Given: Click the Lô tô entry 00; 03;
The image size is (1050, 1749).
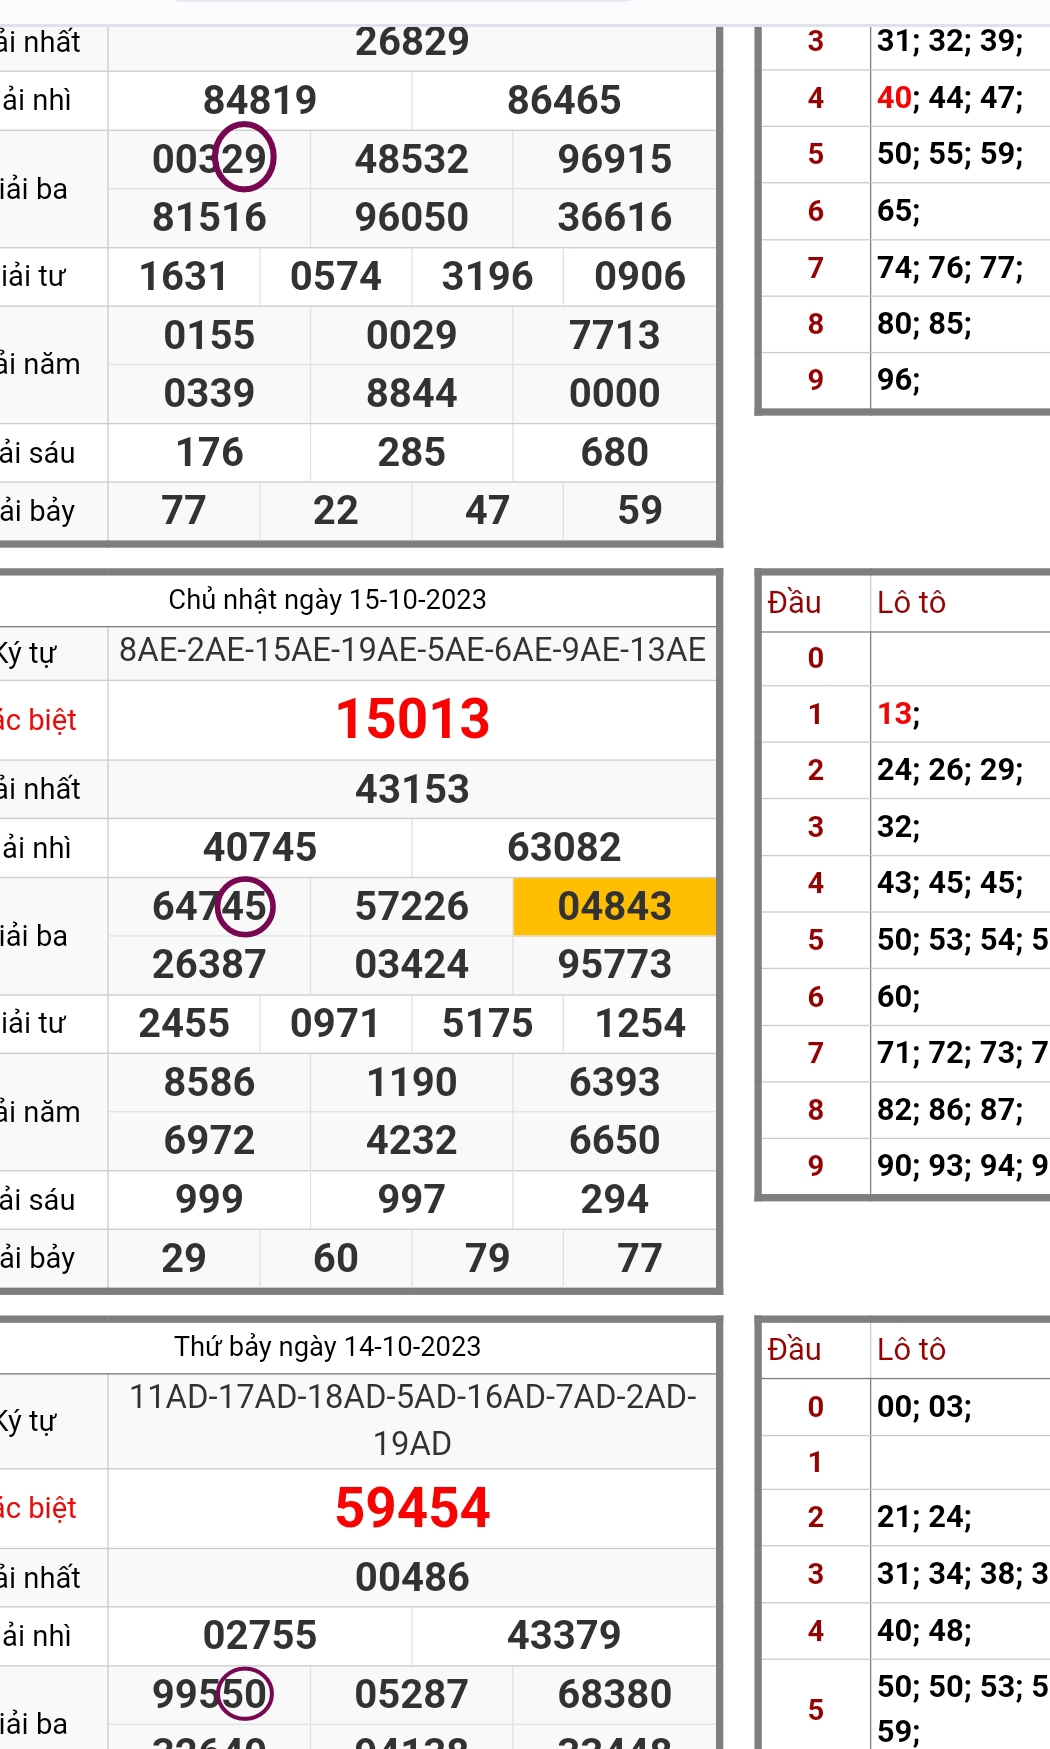Looking at the screenshot, I should (x=923, y=1406).
